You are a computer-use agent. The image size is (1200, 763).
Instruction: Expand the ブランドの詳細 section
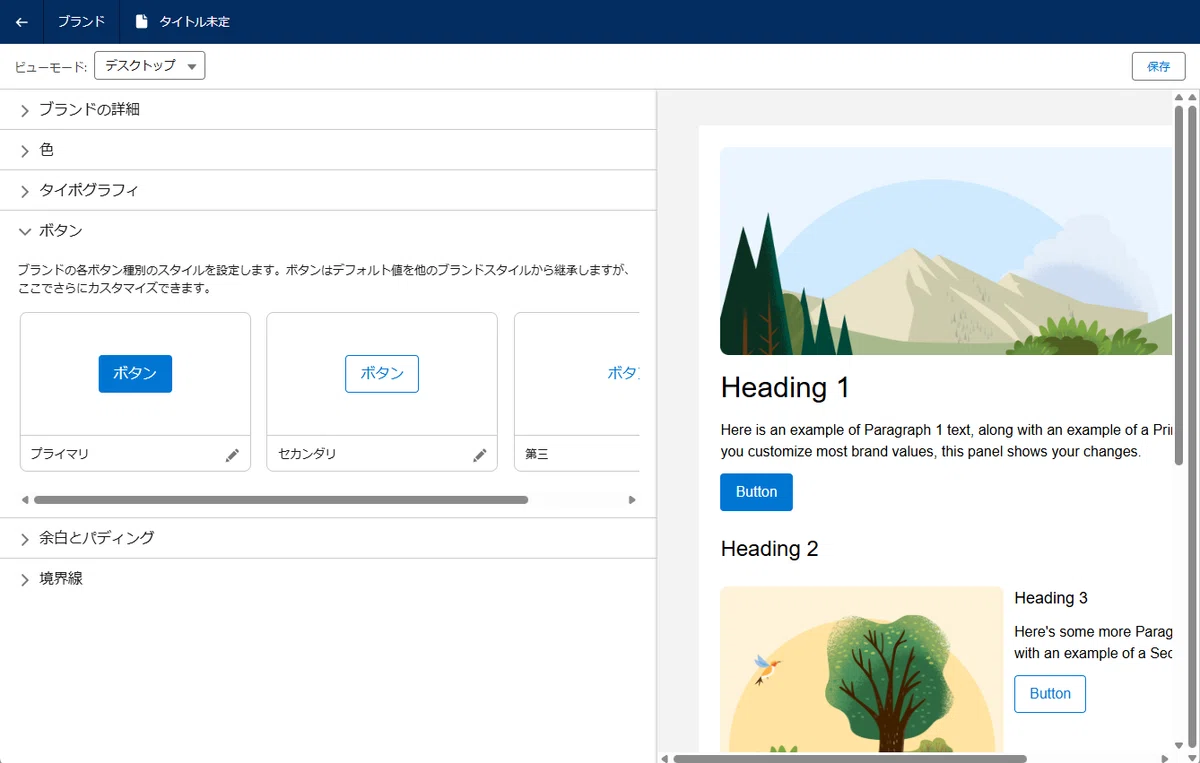point(328,110)
